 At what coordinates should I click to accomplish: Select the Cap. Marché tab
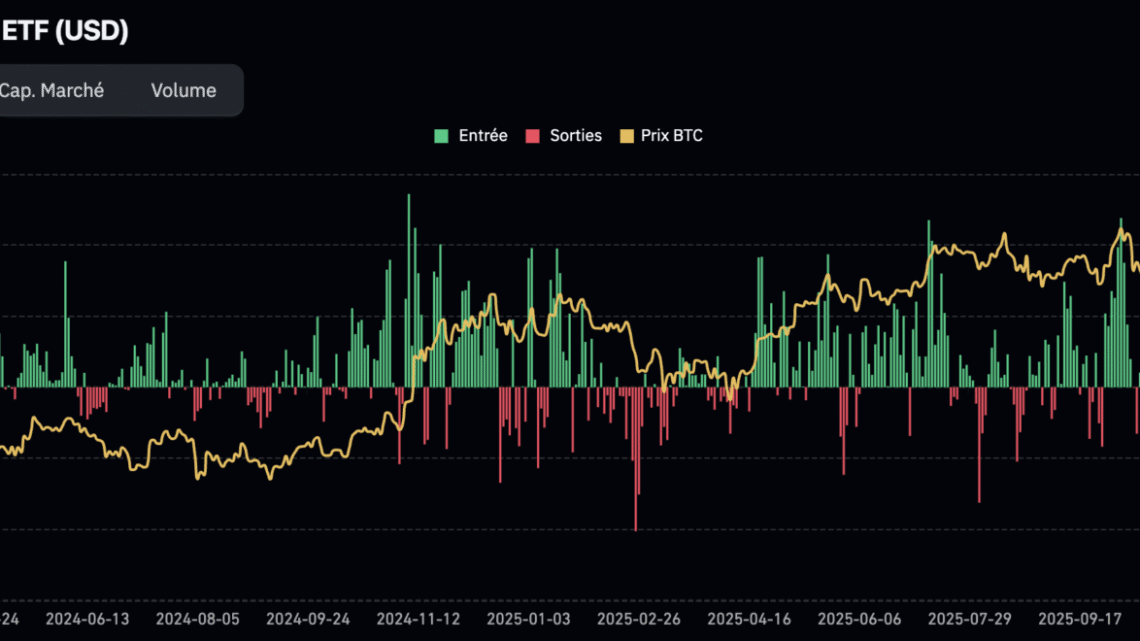[x=52, y=90]
